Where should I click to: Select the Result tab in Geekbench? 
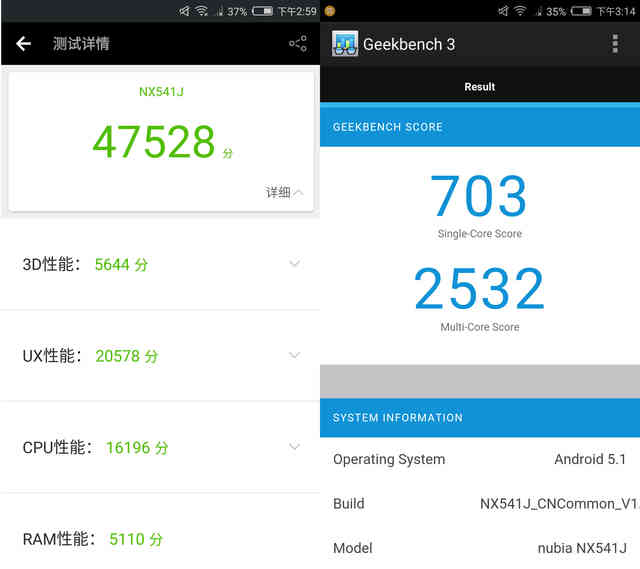coord(480,87)
